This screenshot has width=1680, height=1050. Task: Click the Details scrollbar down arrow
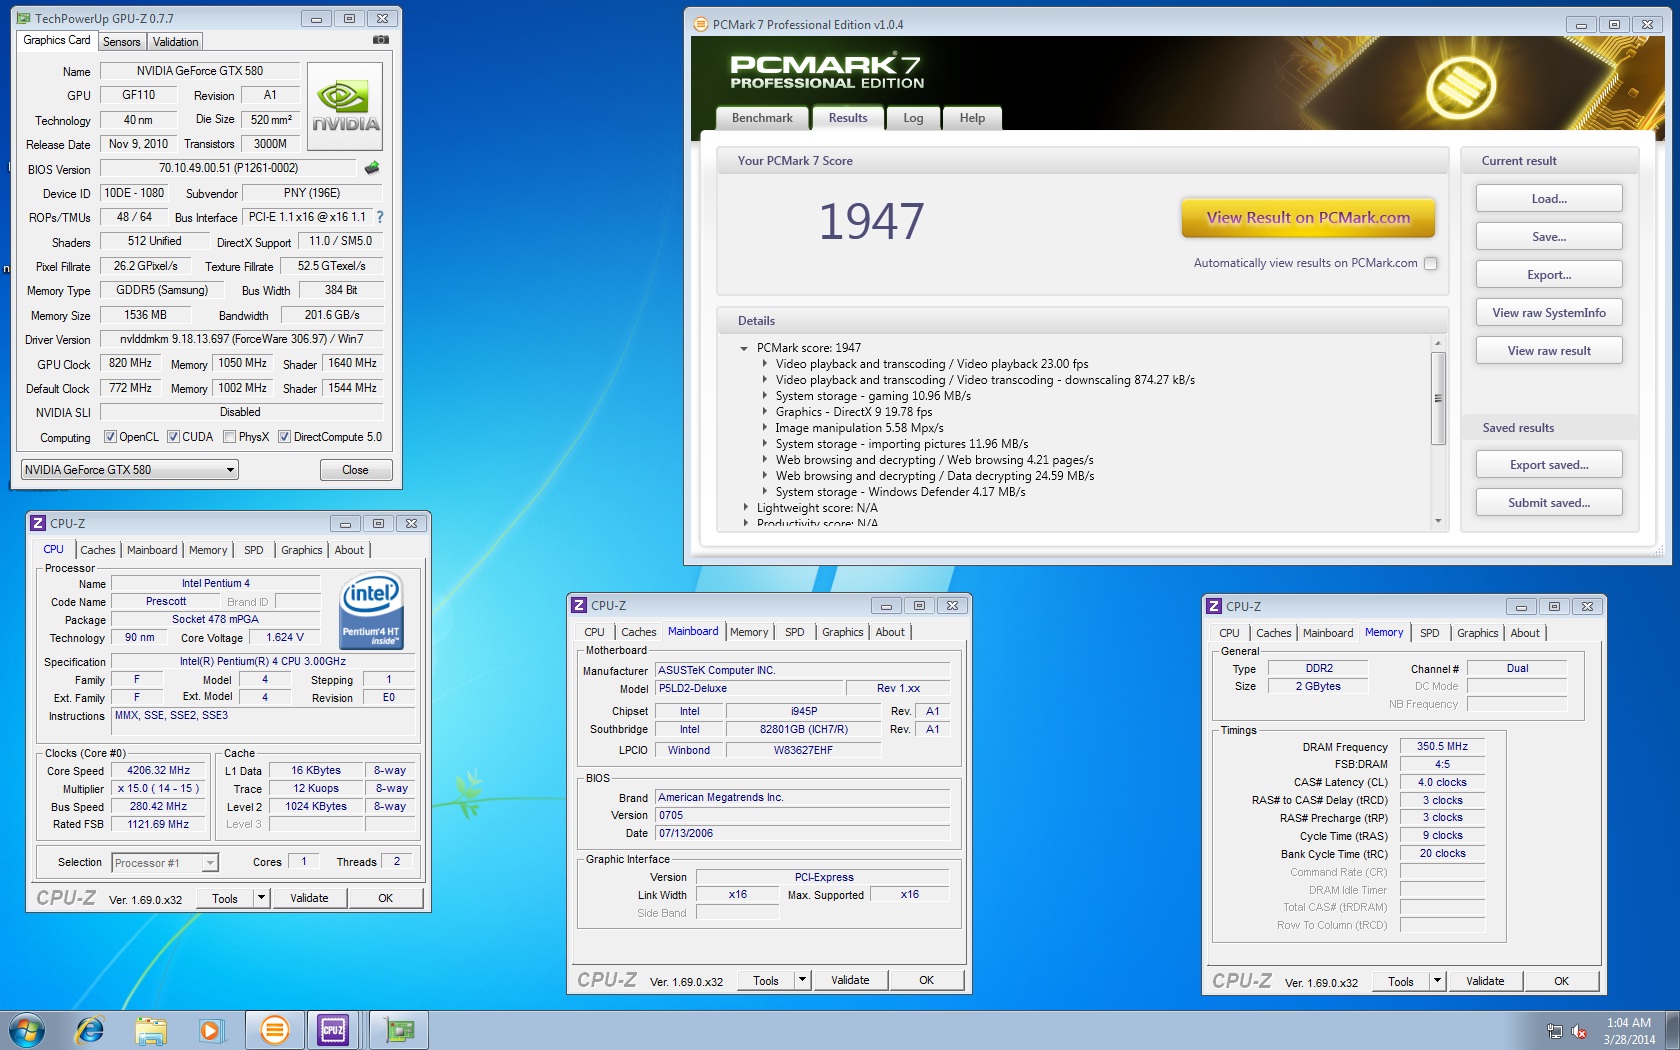point(1438,521)
